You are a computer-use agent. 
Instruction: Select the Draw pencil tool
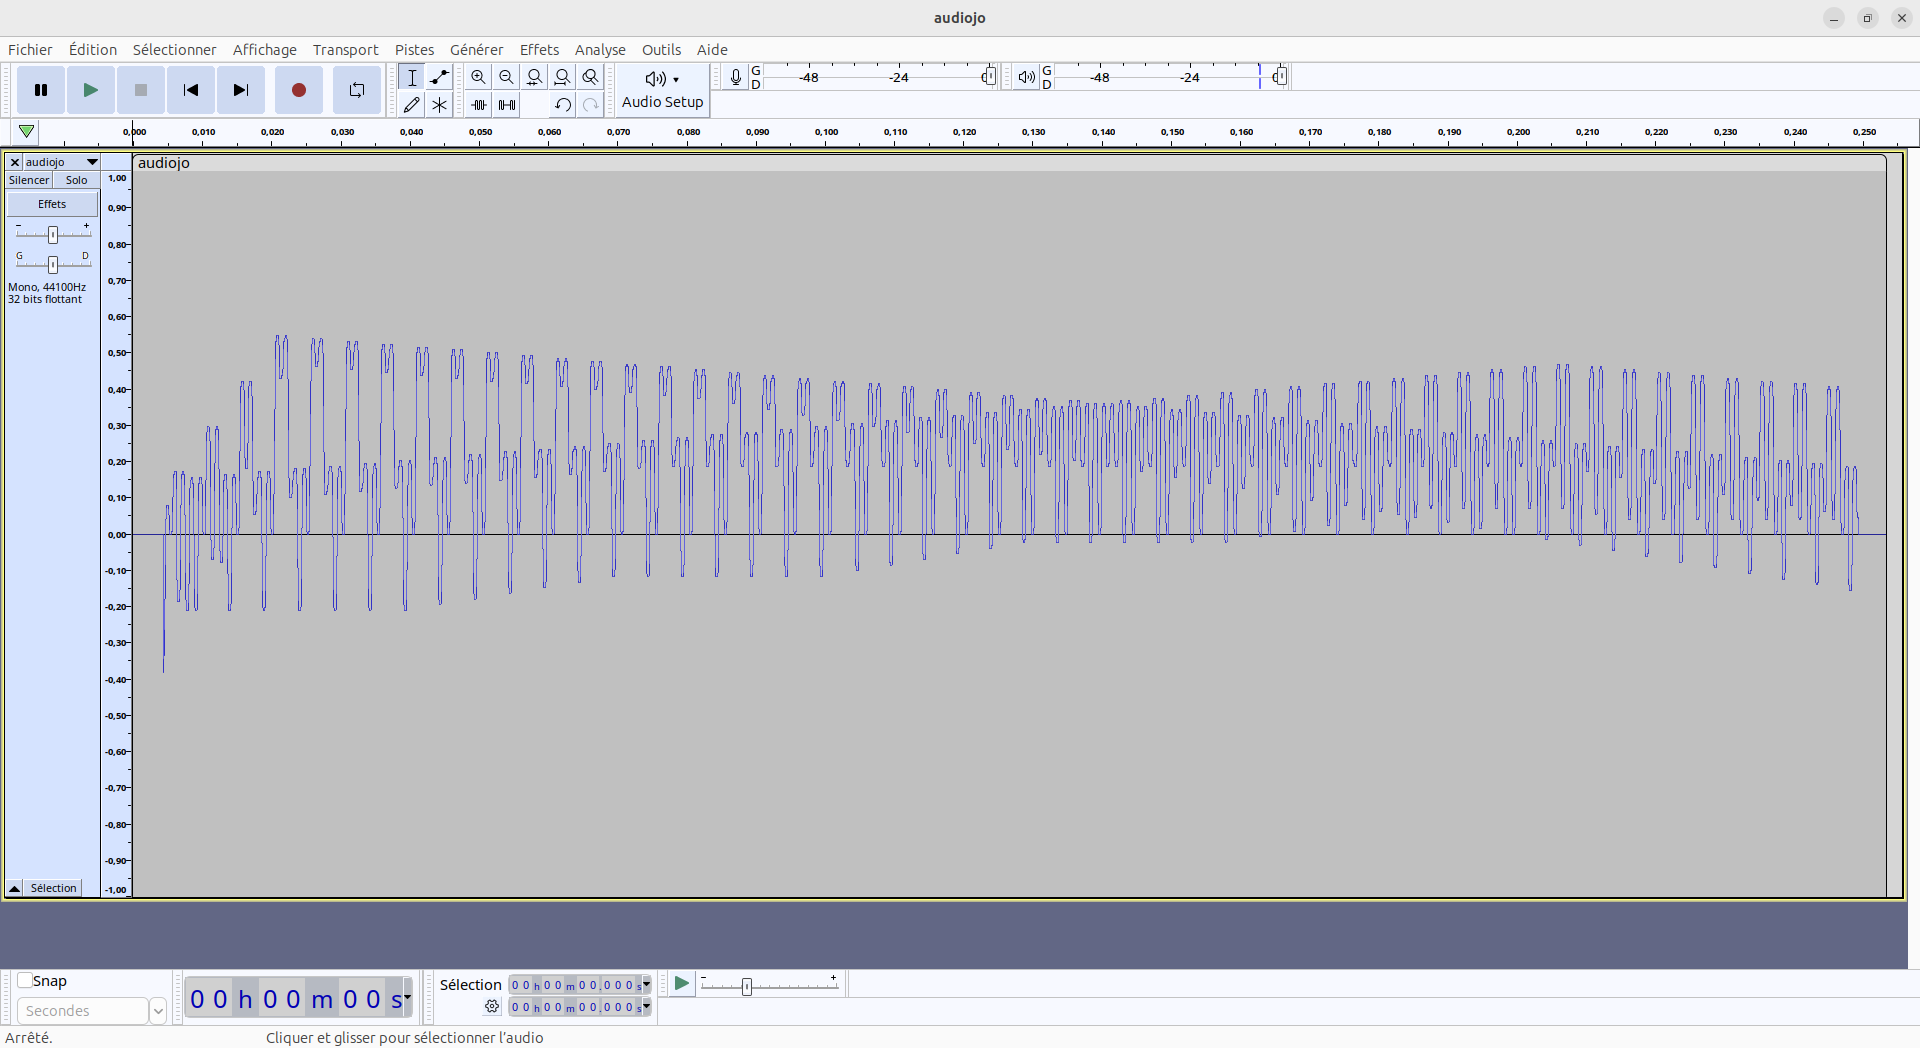(411, 104)
